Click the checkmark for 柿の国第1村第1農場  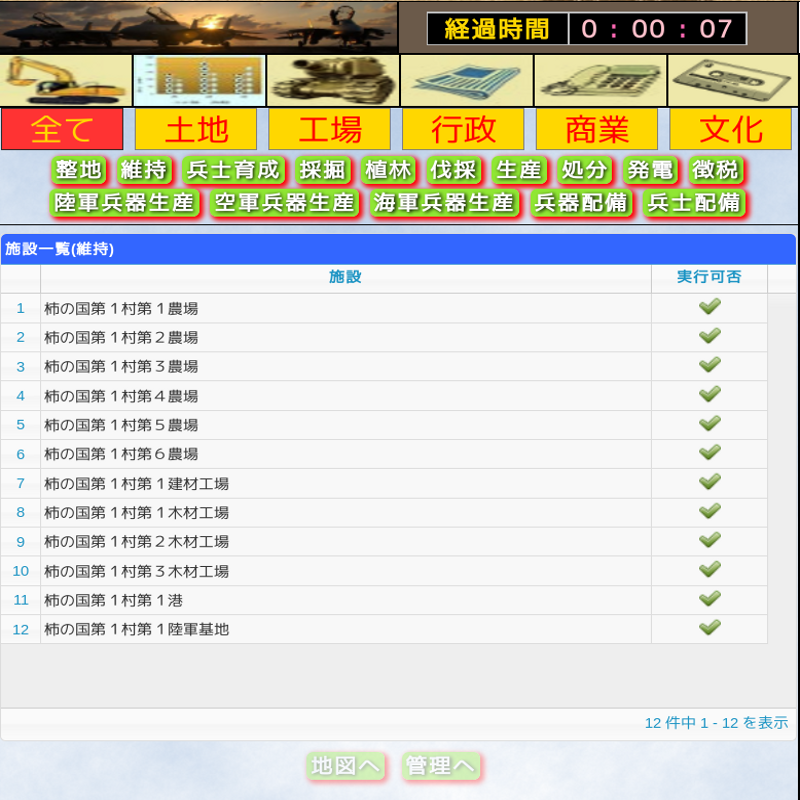tap(709, 307)
